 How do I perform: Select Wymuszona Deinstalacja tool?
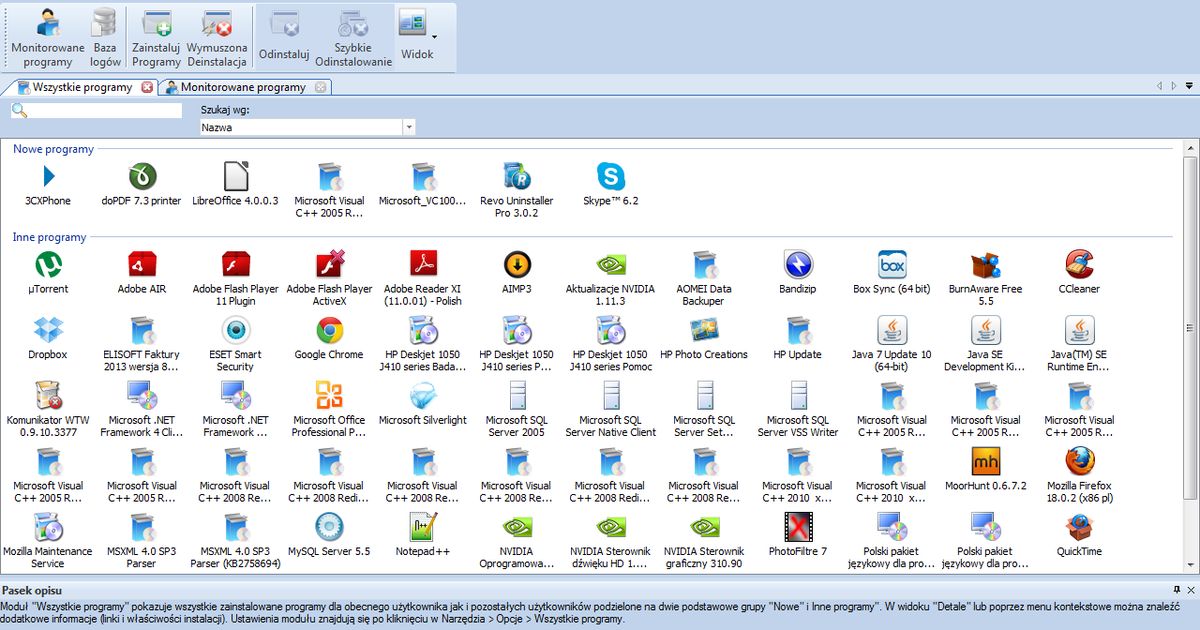click(217, 37)
